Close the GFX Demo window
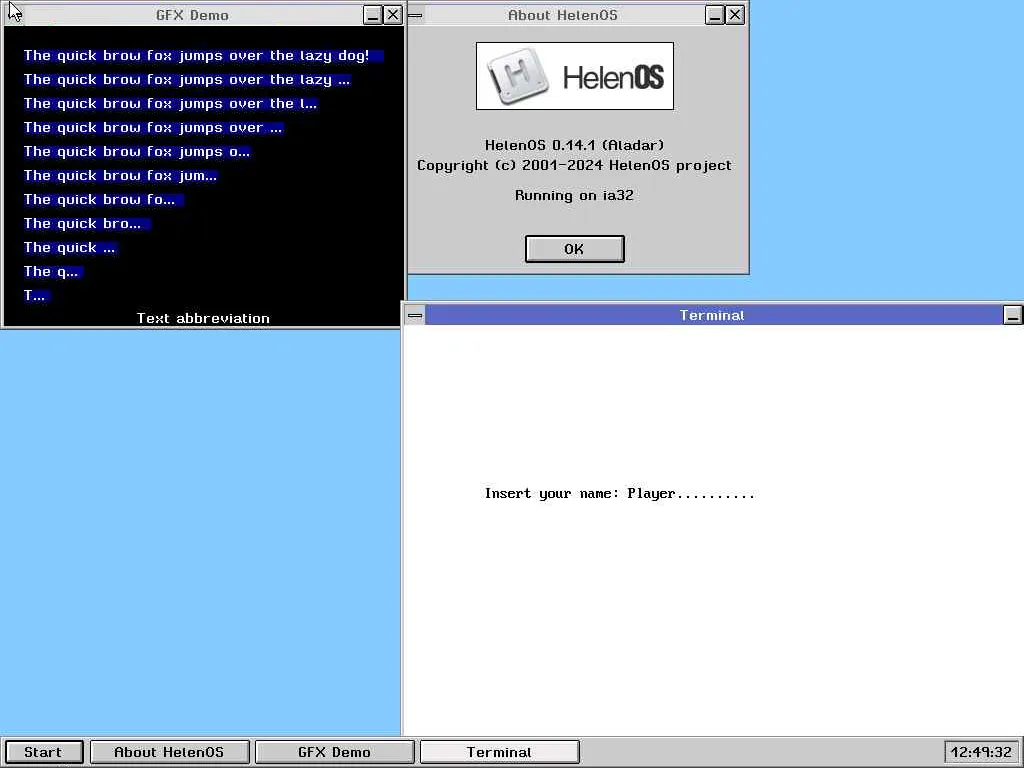 tap(392, 15)
